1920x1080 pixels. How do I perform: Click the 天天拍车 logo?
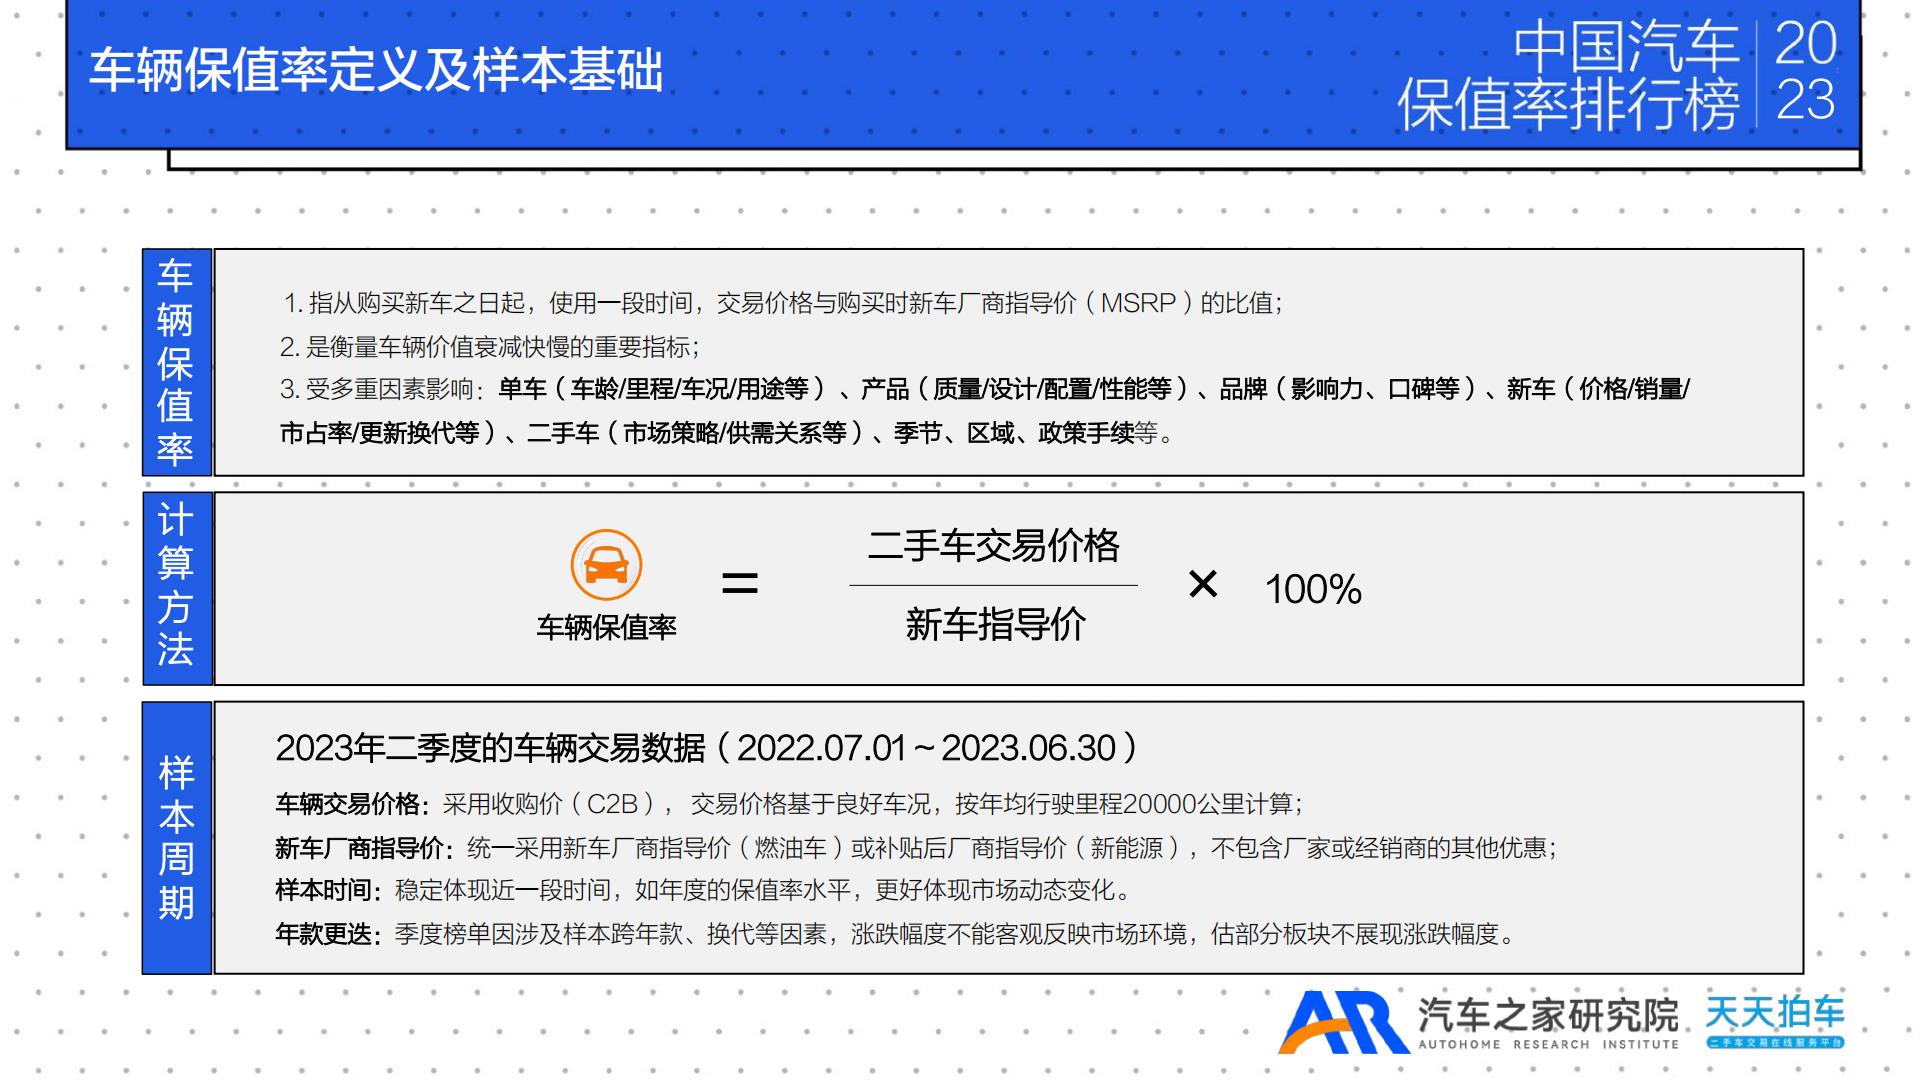tap(1775, 1021)
